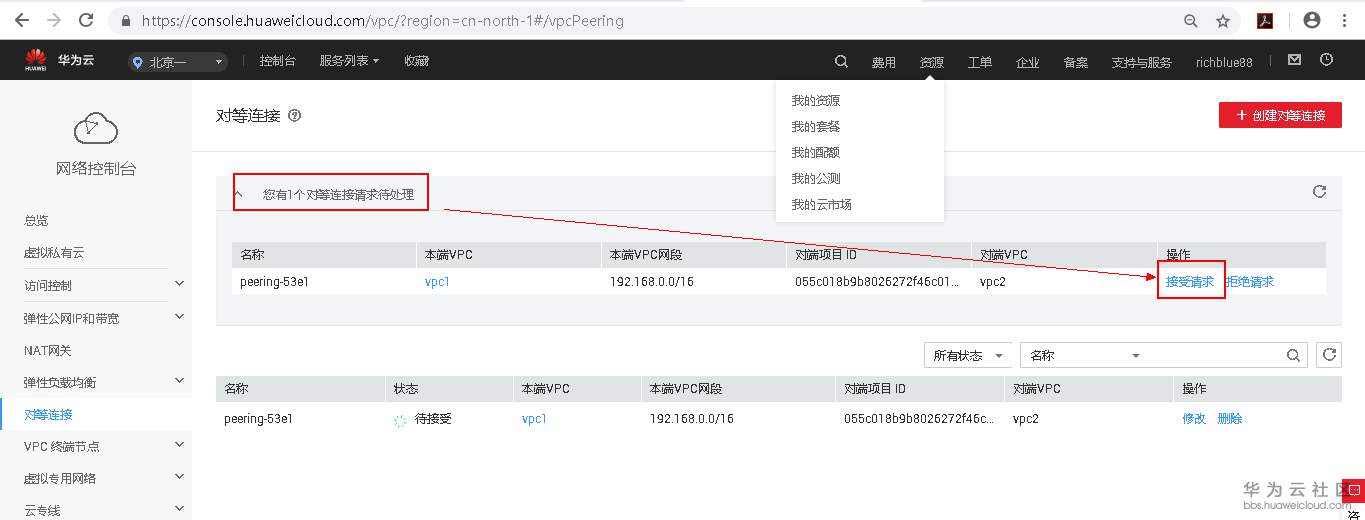Open the PDF extension icon in Chrome
Viewport: 1365px width, 520px height.
pos(1265,20)
